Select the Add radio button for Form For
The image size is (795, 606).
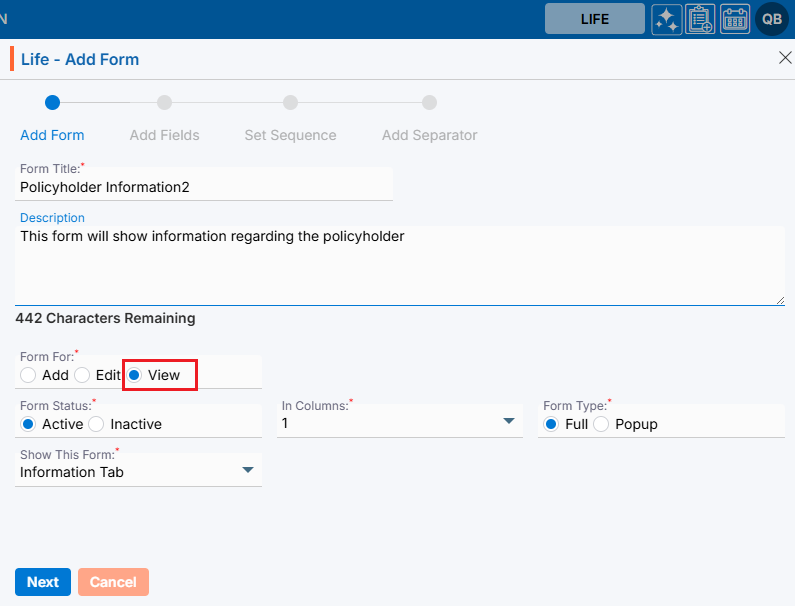(x=28, y=375)
